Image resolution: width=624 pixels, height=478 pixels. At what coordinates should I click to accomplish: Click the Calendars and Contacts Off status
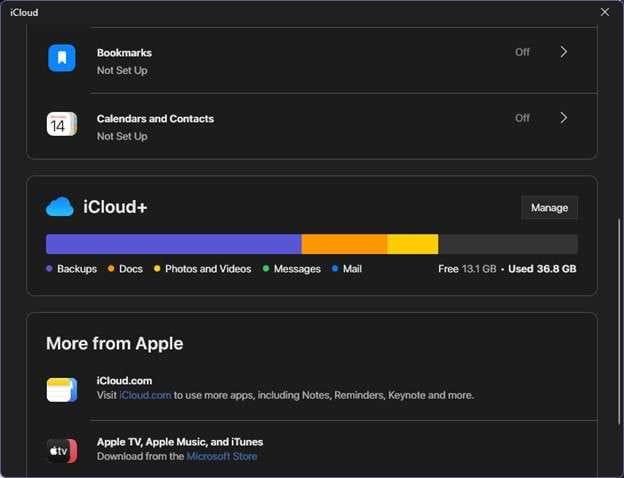click(522, 118)
